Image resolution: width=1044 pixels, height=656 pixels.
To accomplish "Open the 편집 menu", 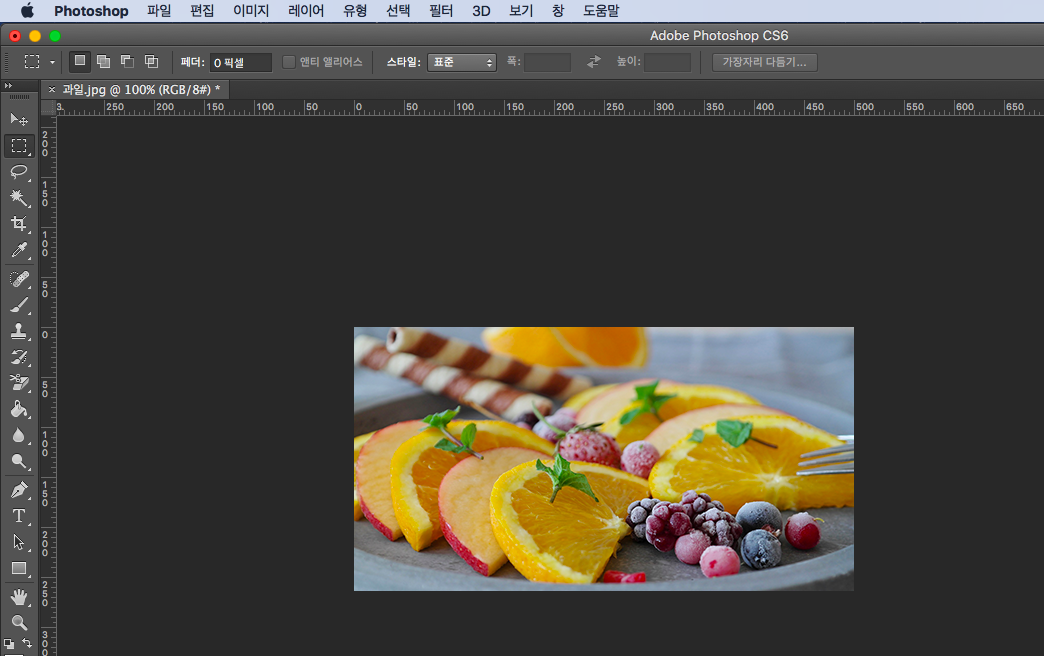I will (x=202, y=11).
